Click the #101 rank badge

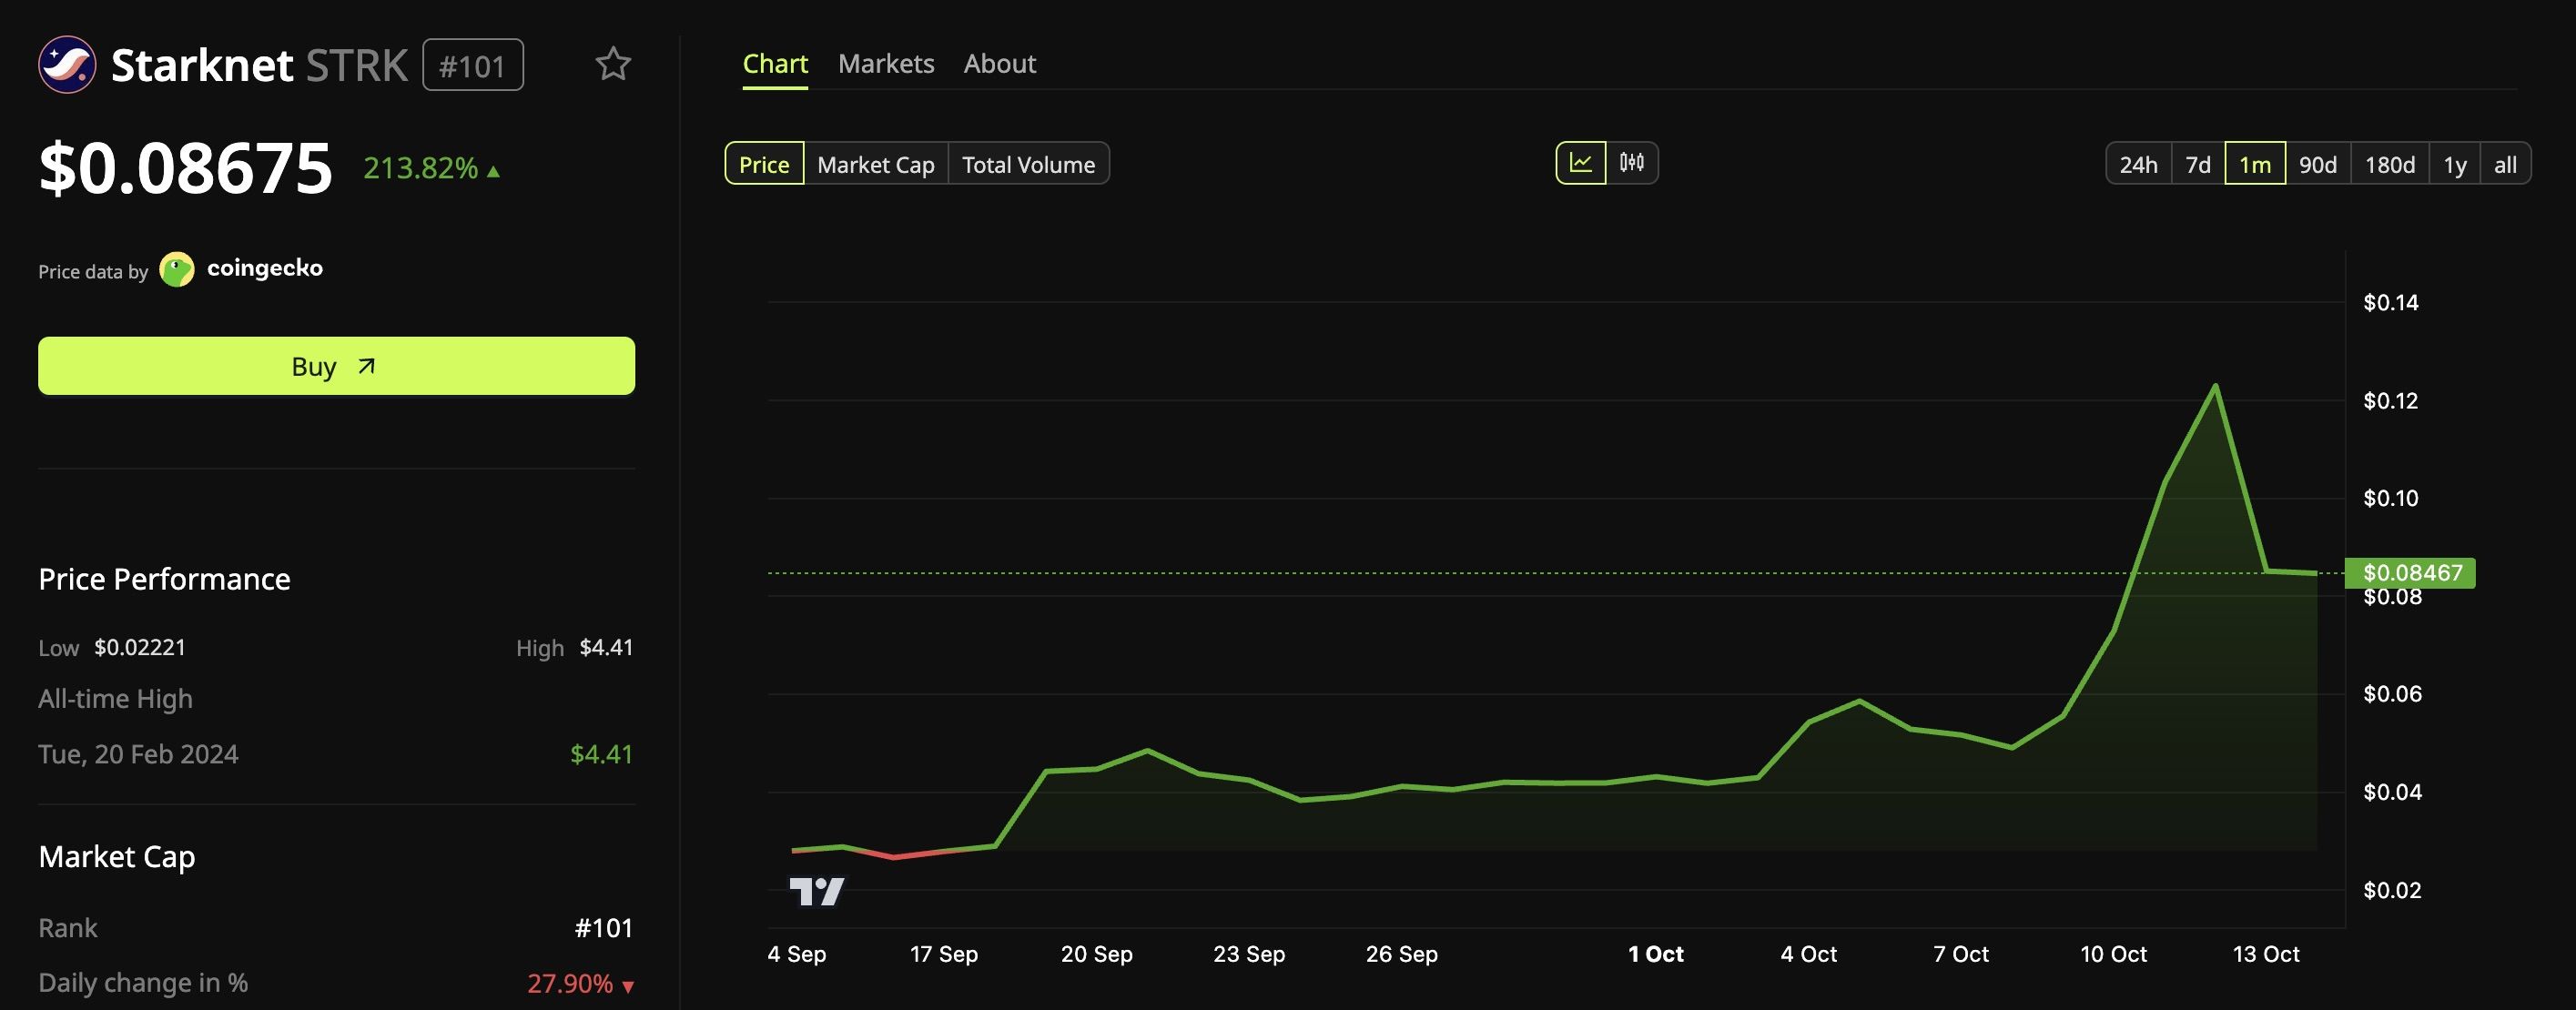pyautogui.click(x=473, y=65)
